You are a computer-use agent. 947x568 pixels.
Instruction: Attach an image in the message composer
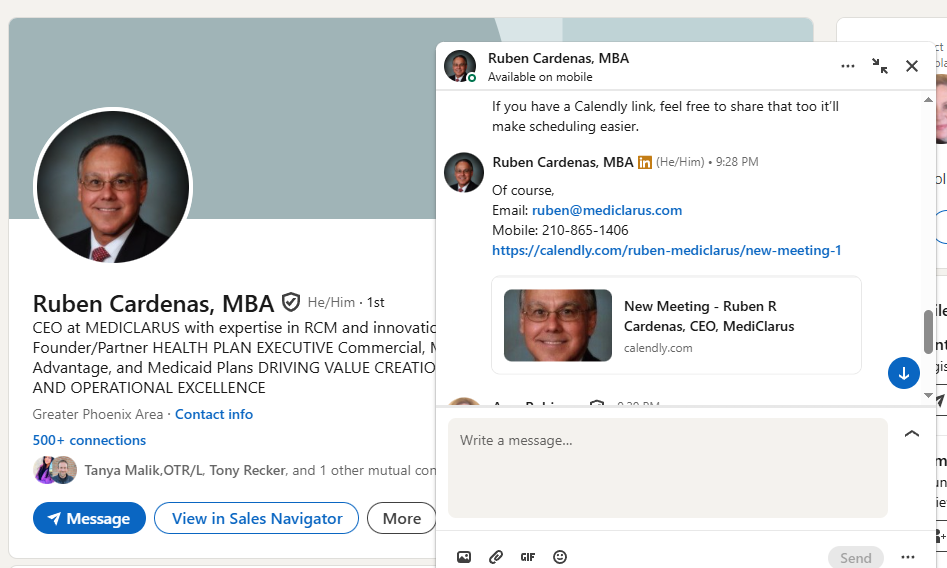pyautogui.click(x=464, y=557)
